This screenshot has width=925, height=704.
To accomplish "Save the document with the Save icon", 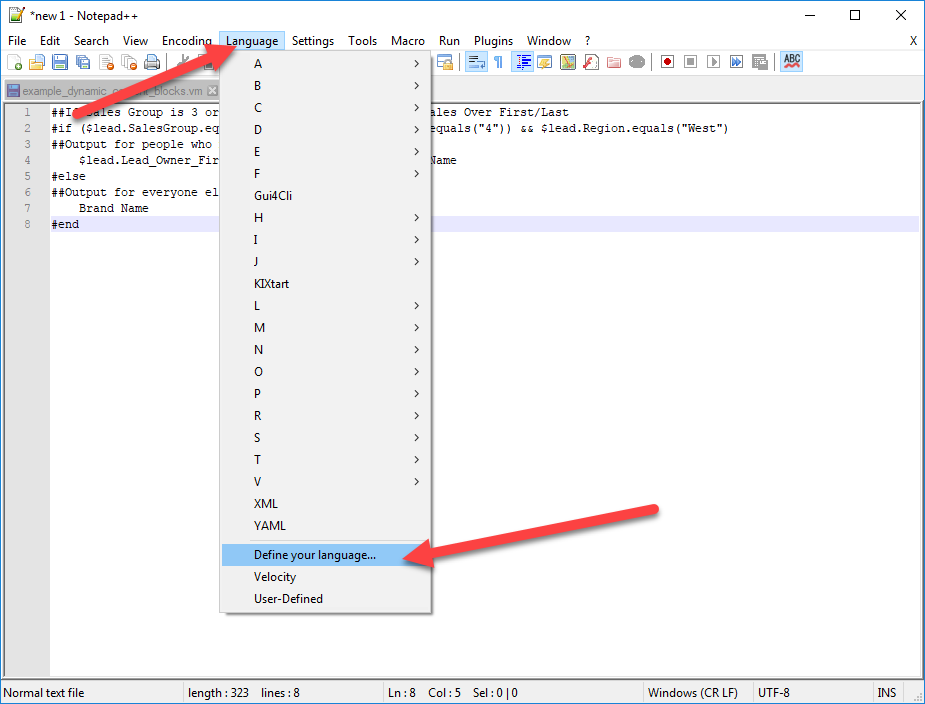I will click(60, 62).
